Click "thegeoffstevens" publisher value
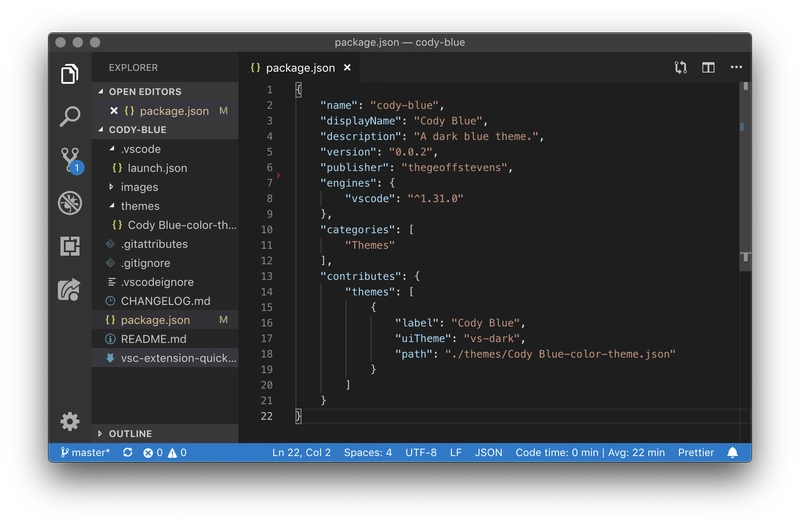Screen dimensions: 800x526 point(454,167)
